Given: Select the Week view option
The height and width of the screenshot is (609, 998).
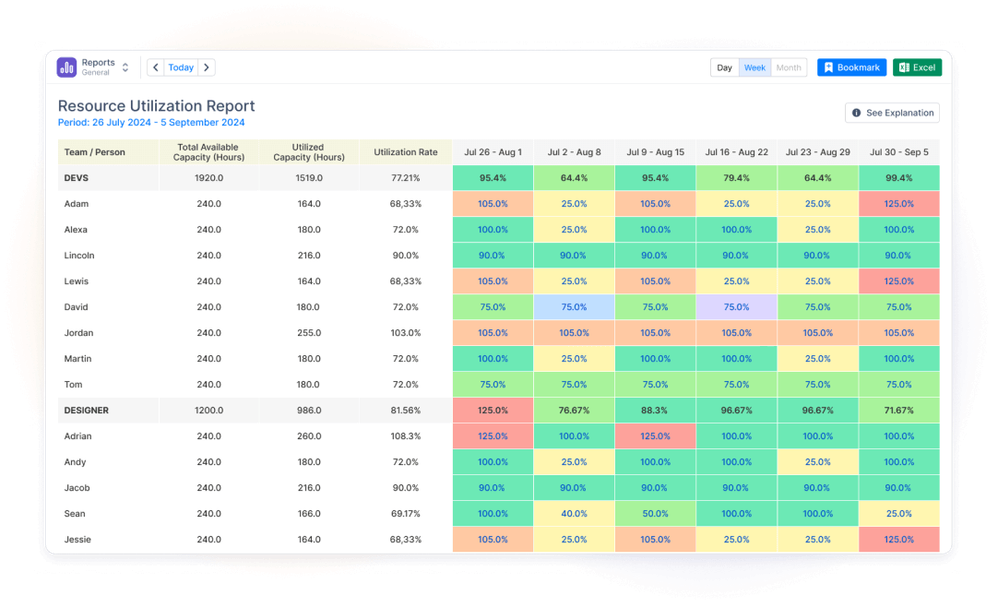Looking at the screenshot, I should click(755, 67).
